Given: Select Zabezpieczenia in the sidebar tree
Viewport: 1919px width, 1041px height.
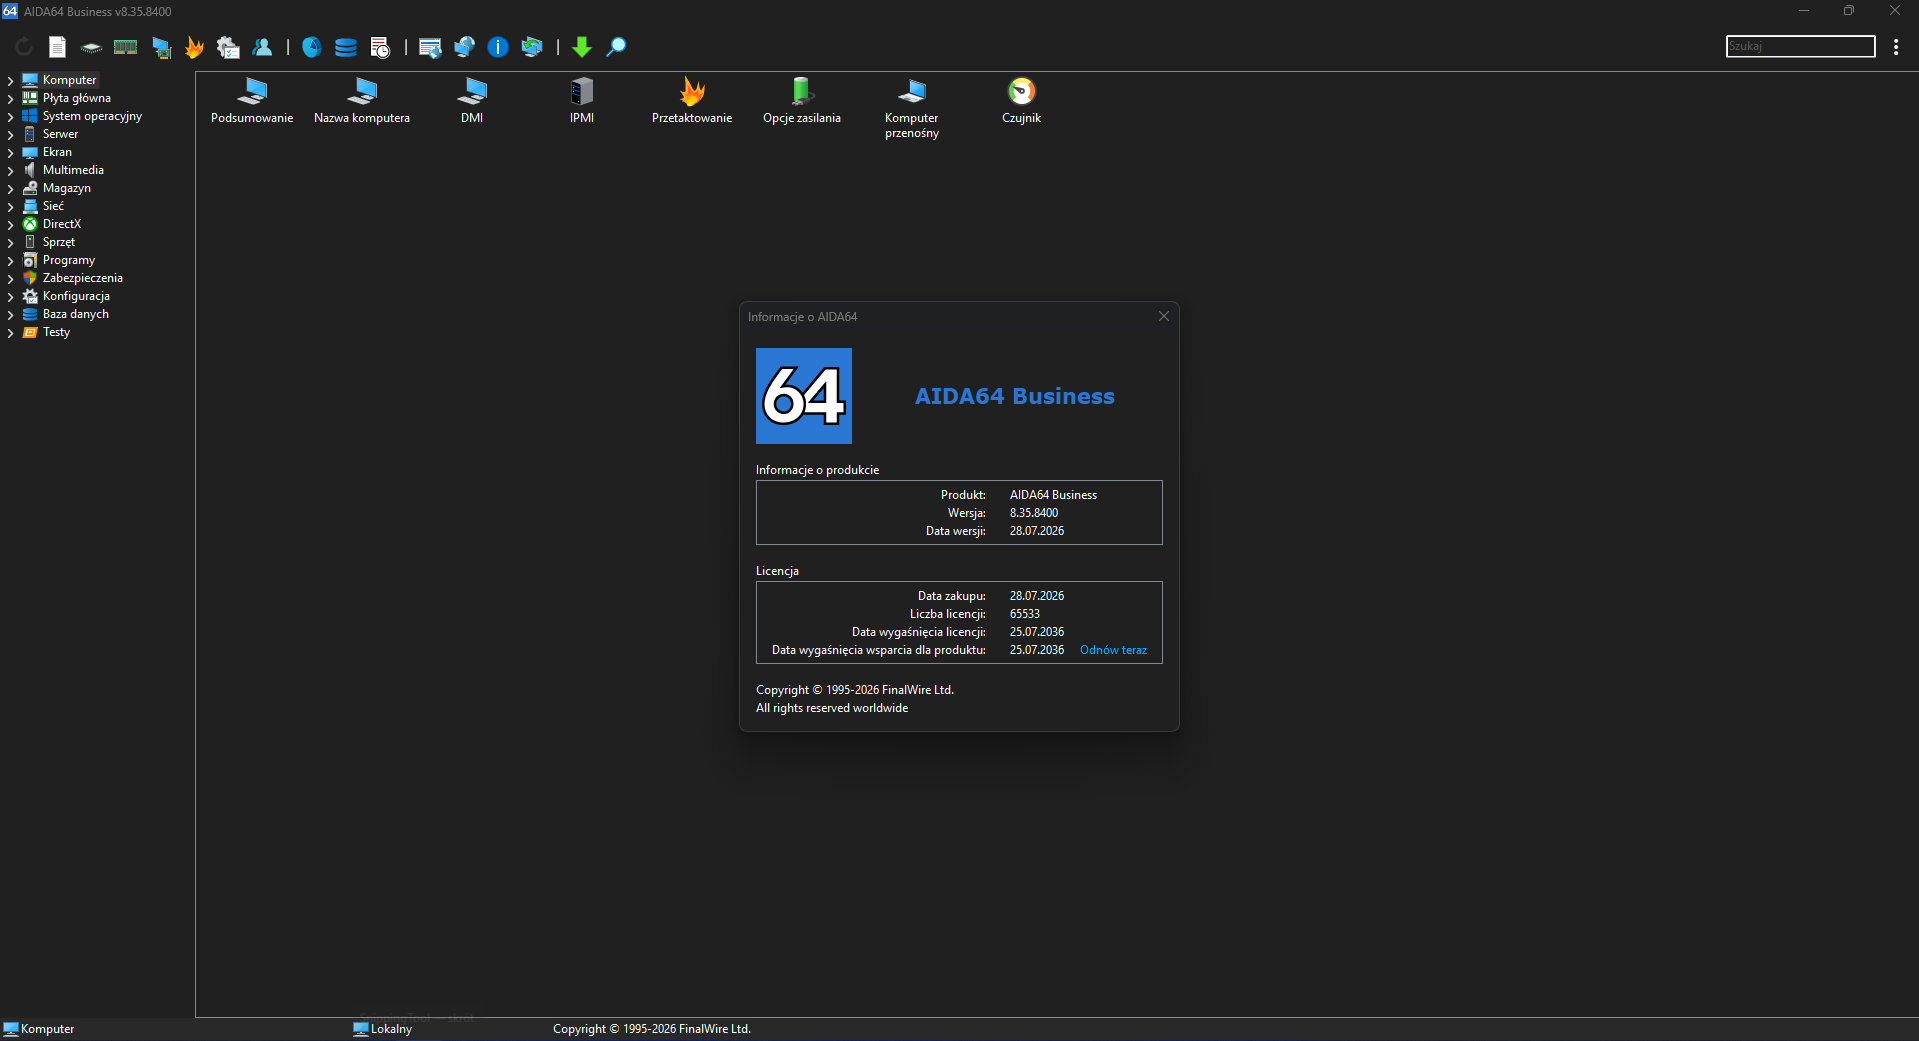Looking at the screenshot, I should [83, 278].
